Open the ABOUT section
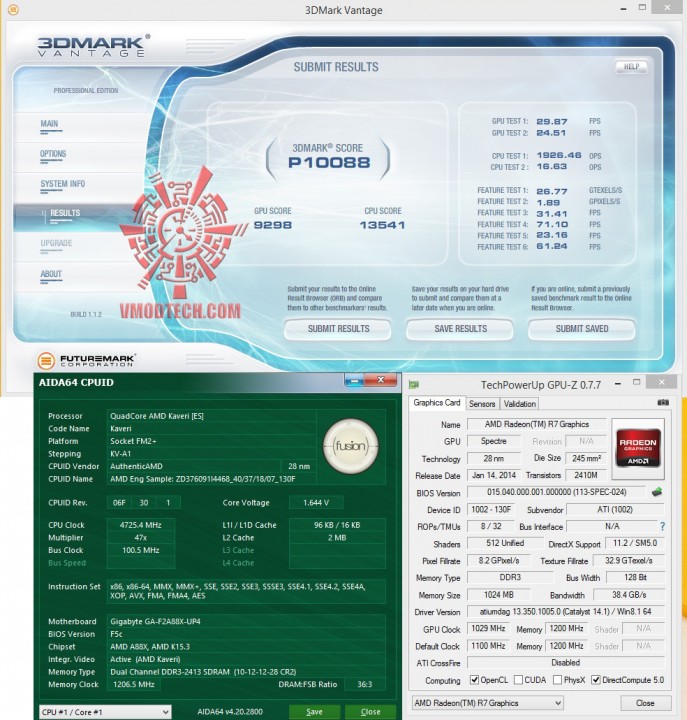The image size is (687, 720). pyautogui.click(x=51, y=274)
